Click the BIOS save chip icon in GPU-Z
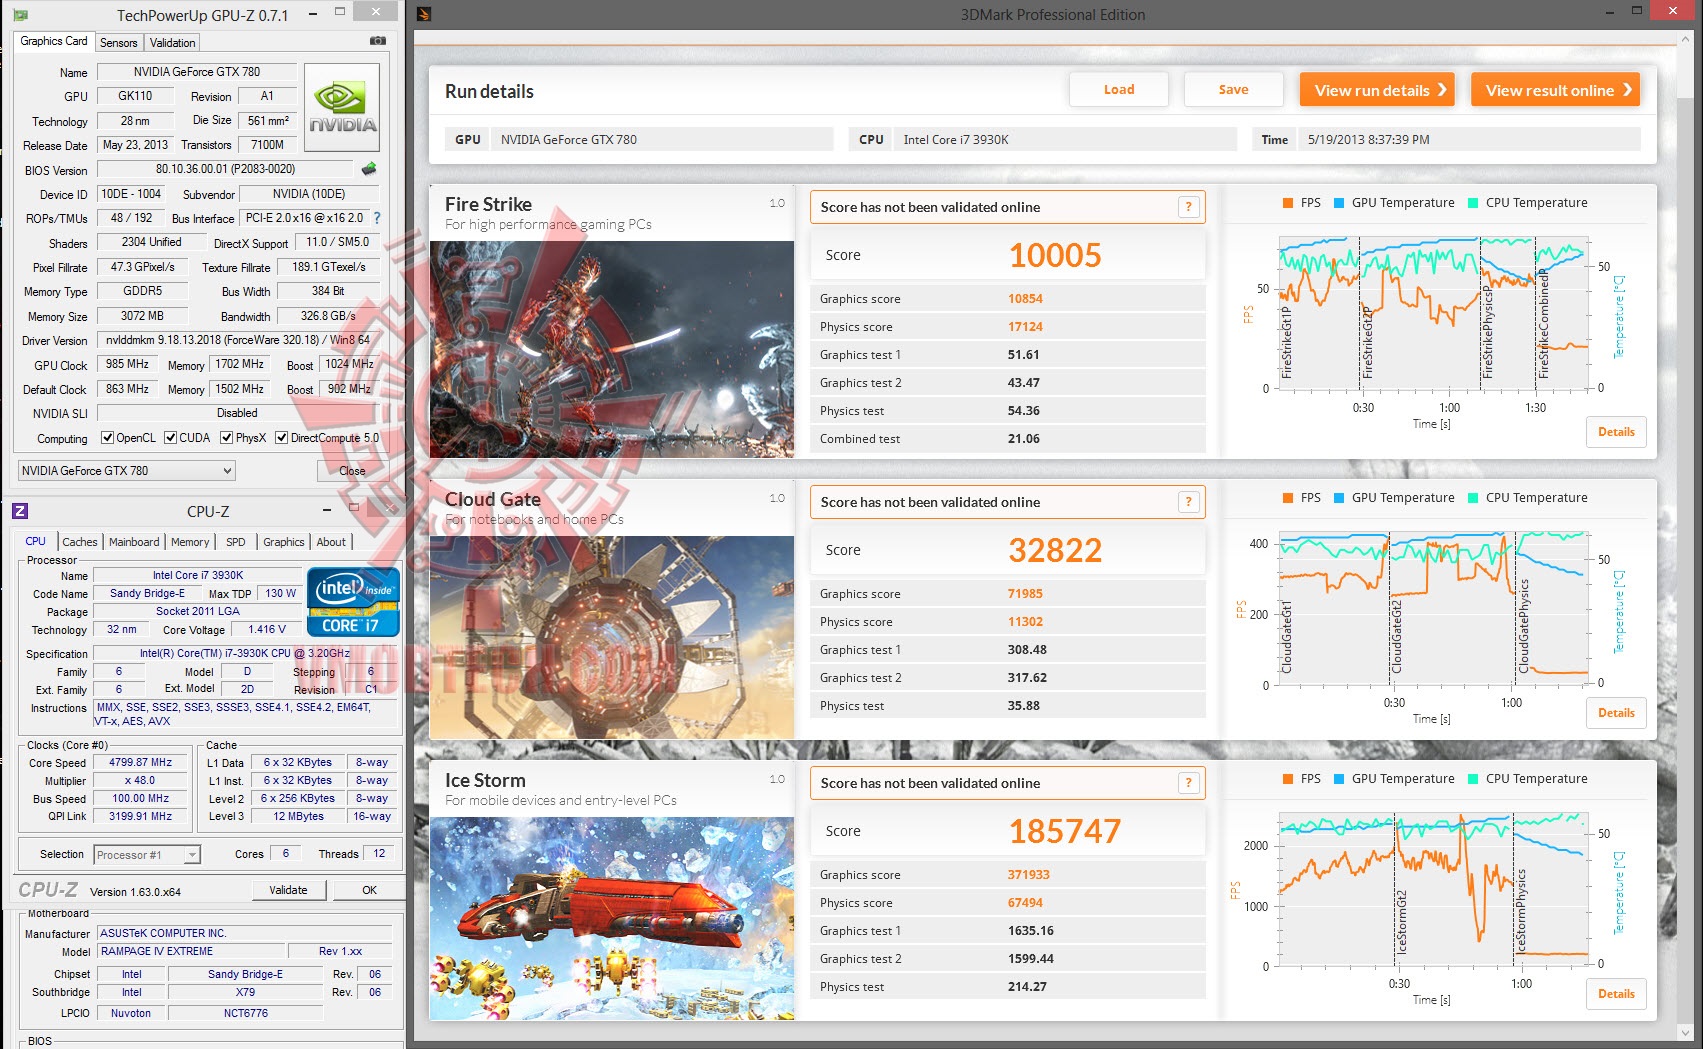Viewport: 1703px width, 1049px height. pyautogui.click(x=369, y=169)
